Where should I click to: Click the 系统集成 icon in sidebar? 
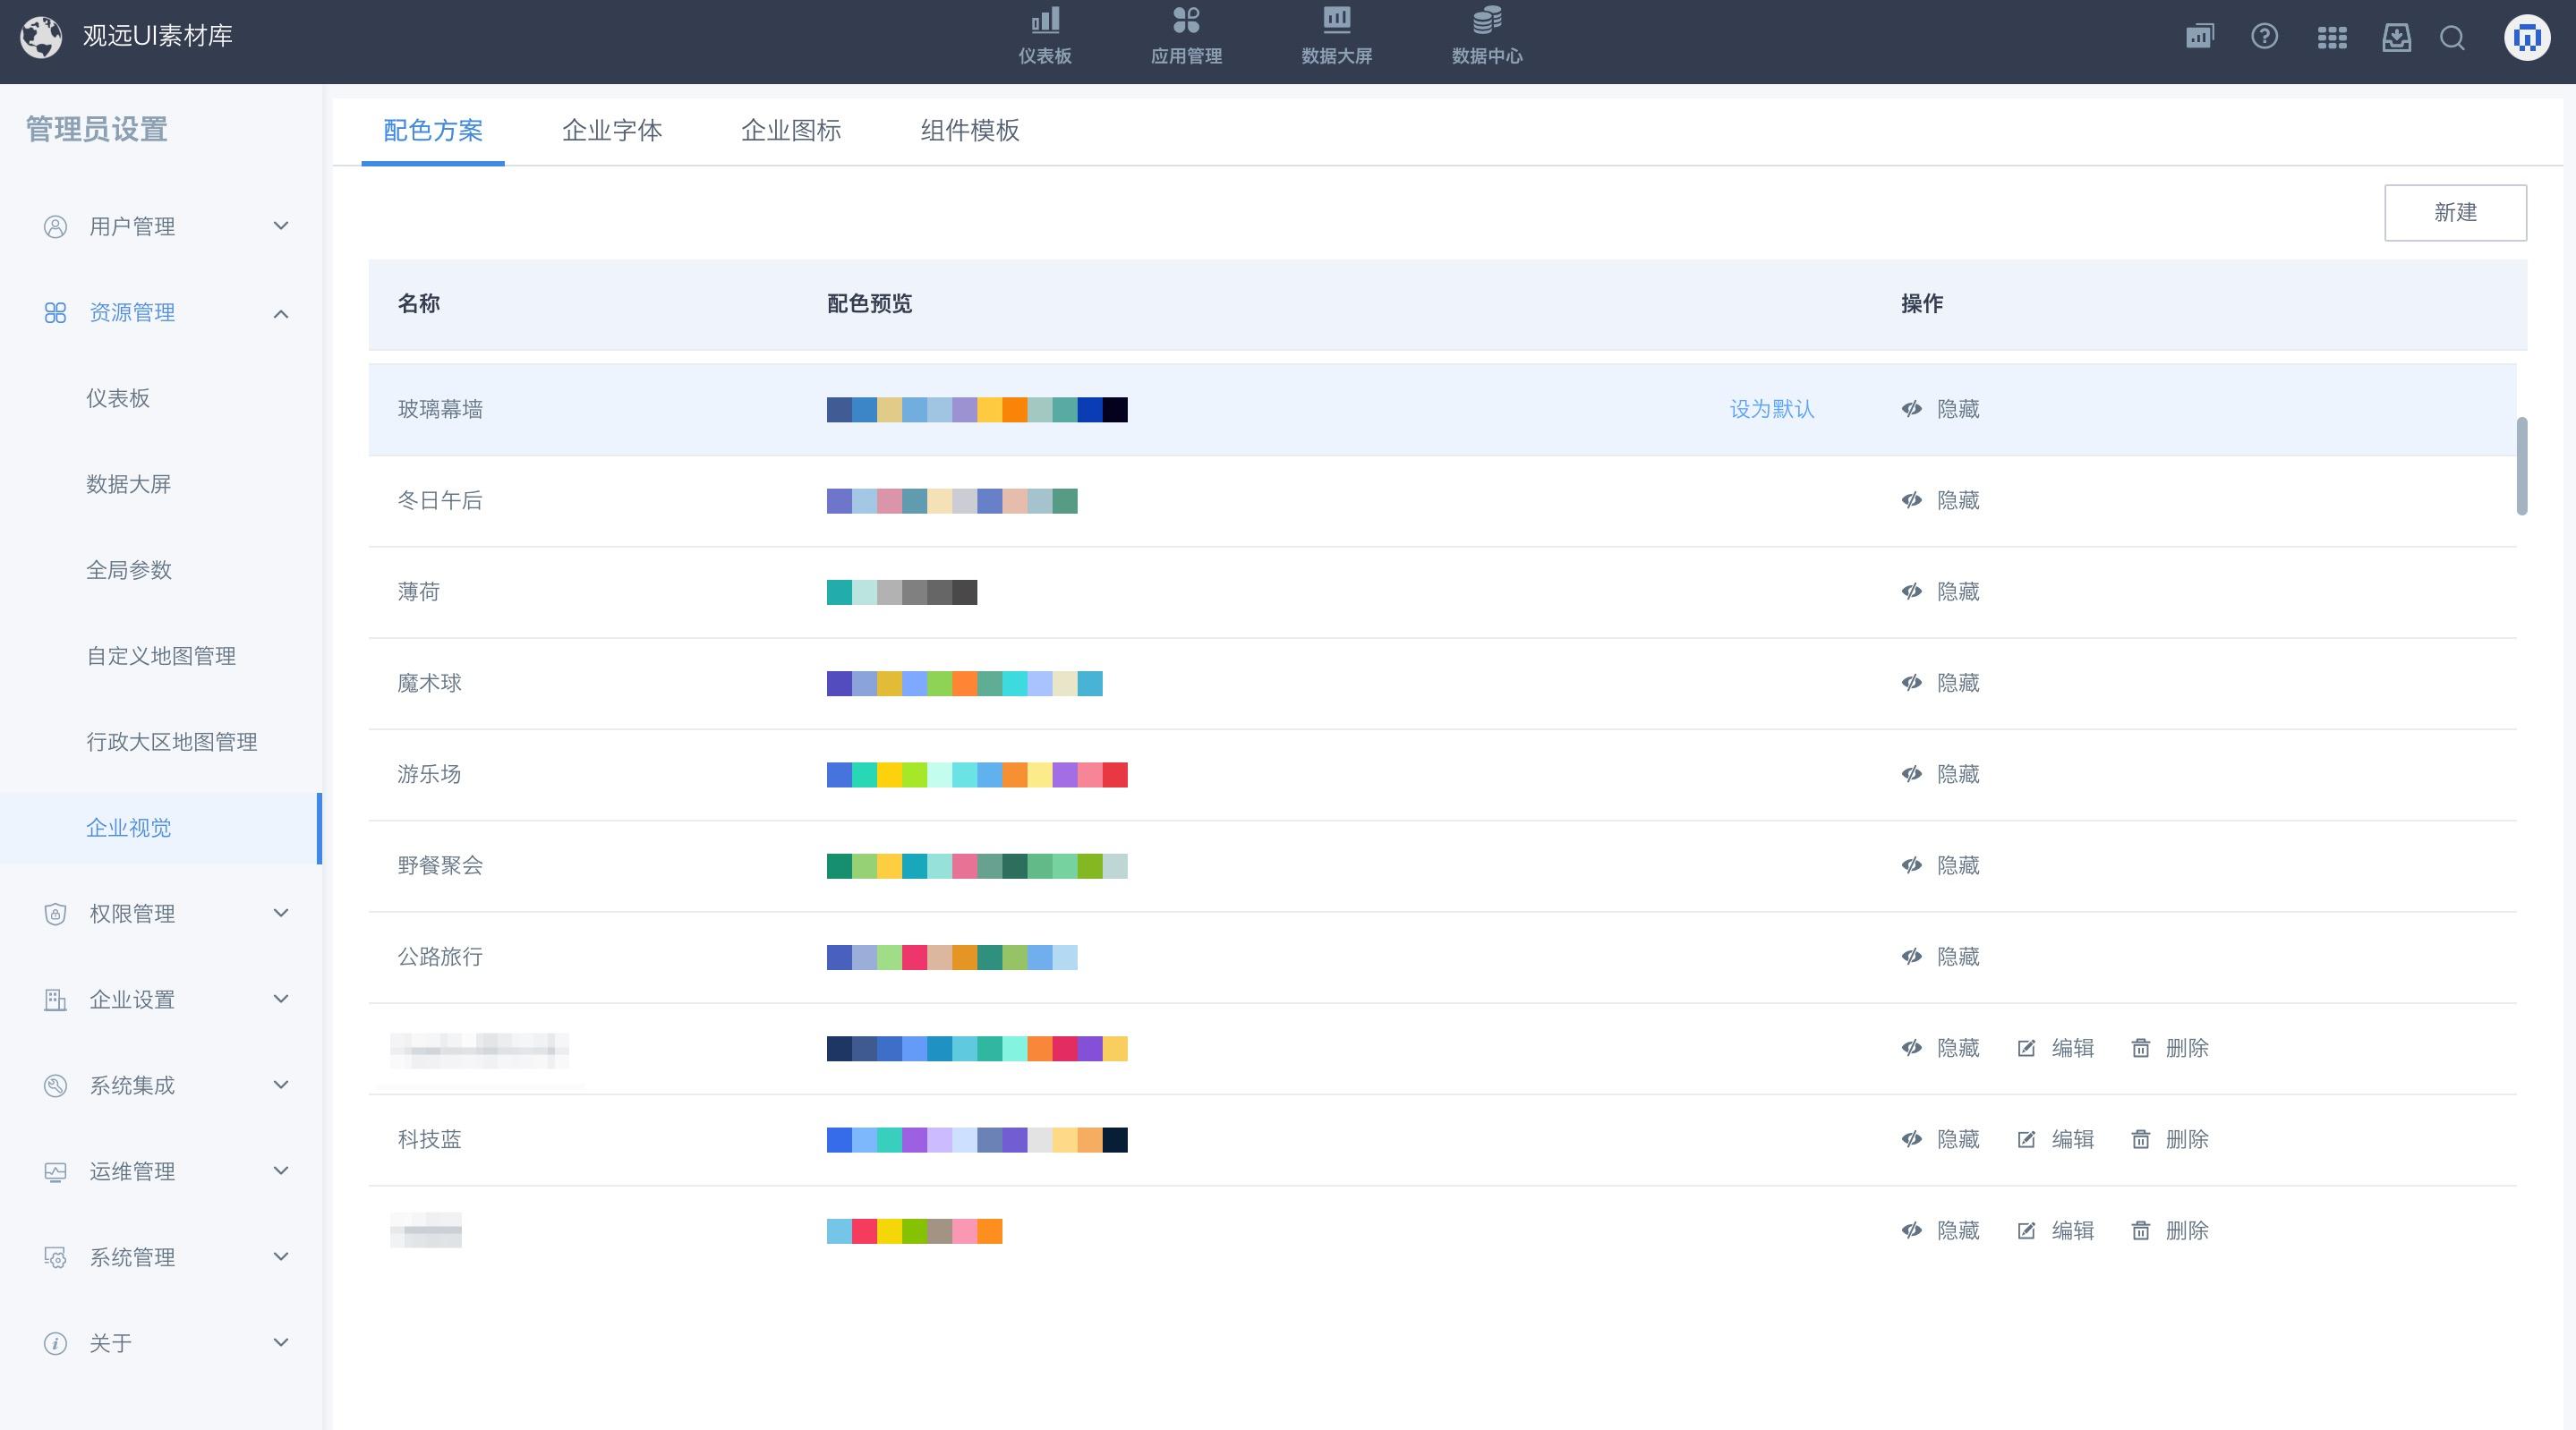pyautogui.click(x=55, y=1086)
